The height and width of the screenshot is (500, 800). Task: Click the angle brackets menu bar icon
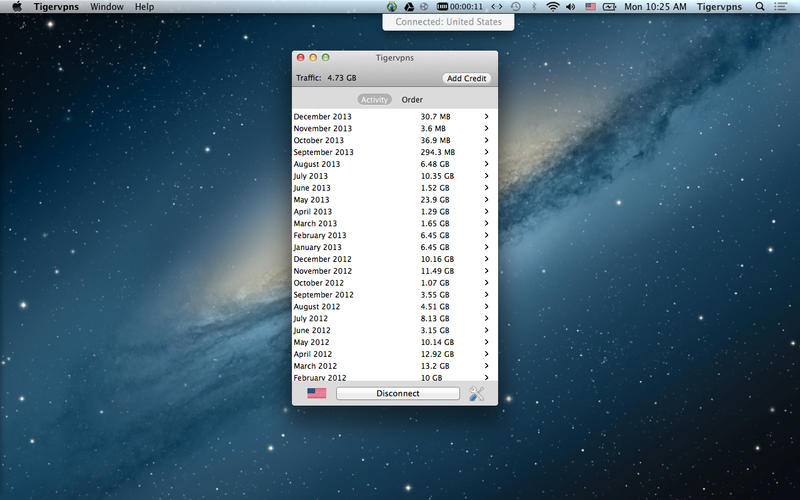(496, 7)
